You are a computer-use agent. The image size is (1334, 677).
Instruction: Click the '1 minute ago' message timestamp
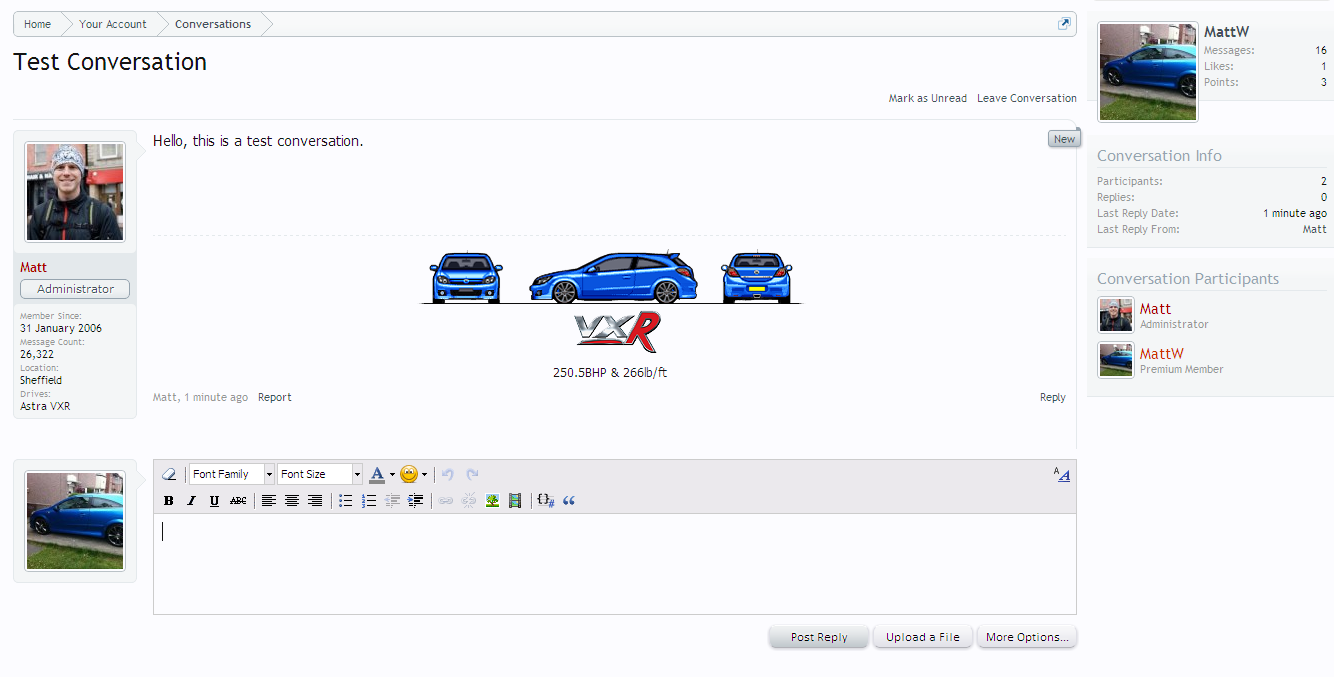pyautogui.click(x=216, y=397)
